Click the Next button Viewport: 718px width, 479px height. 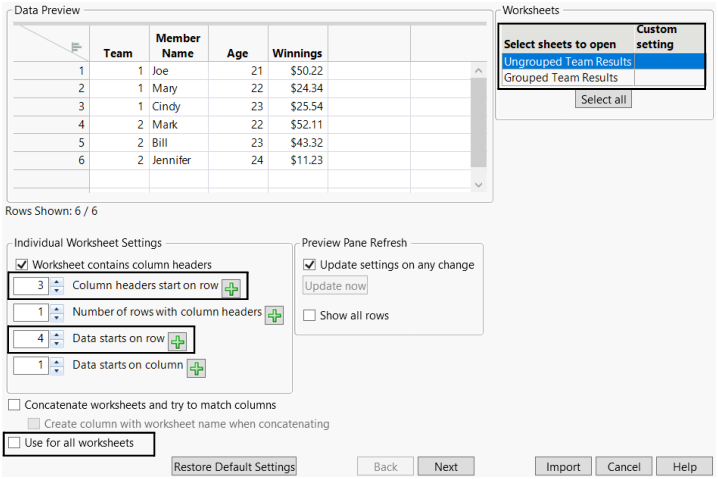point(446,467)
